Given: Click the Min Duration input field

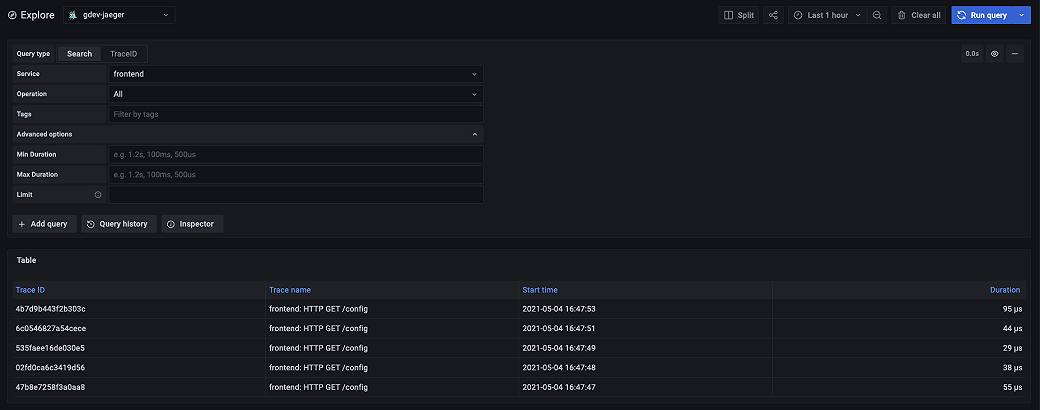Looking at the screenshot, I should 295,155.
